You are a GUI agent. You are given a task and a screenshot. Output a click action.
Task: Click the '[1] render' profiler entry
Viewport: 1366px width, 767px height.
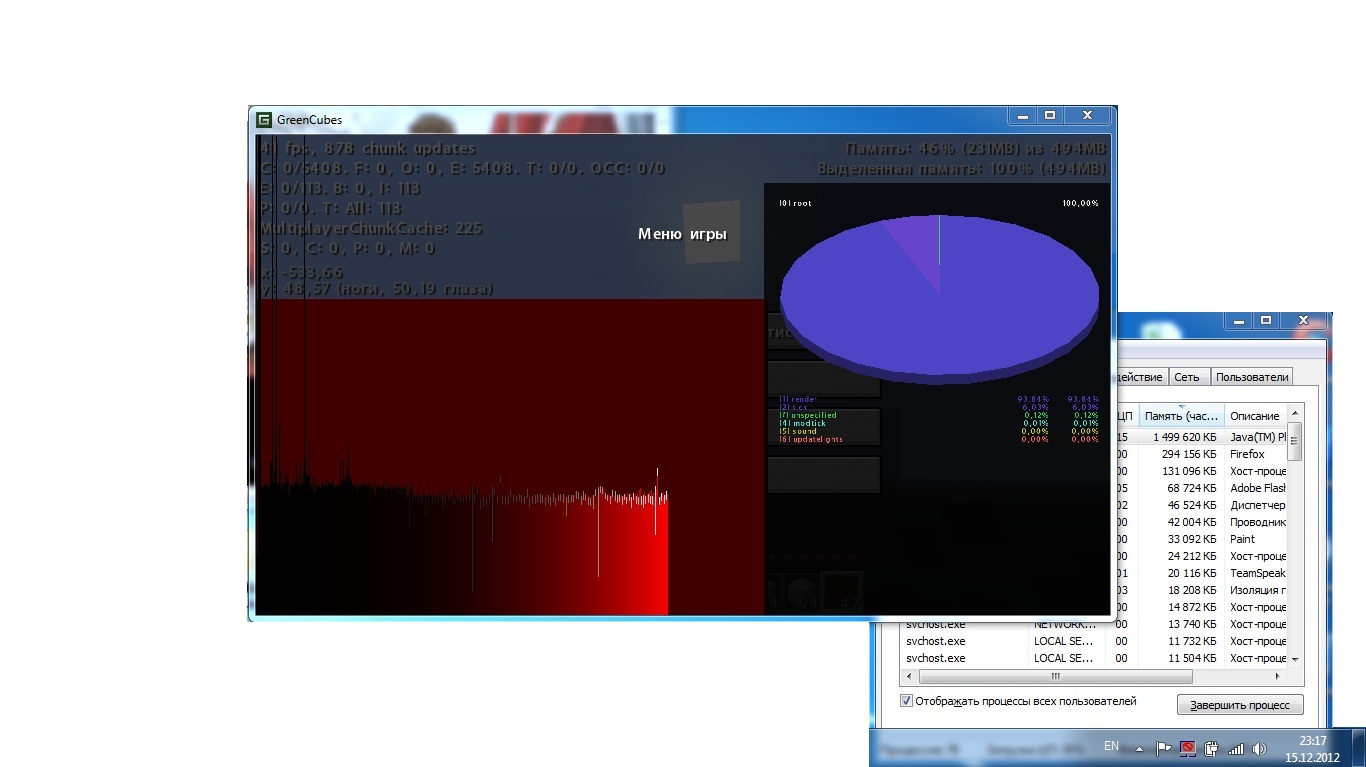click(797, 399)
